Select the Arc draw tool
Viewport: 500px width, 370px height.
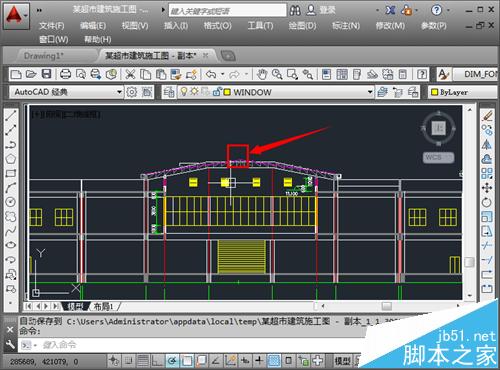click(x=11, y=187)
